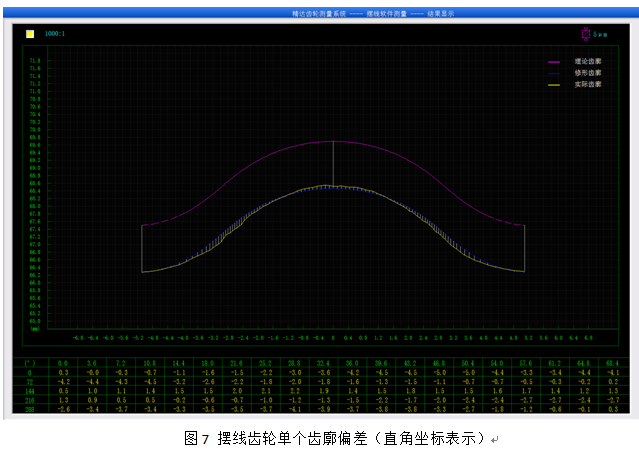Select the 288 row header in table

32,409
